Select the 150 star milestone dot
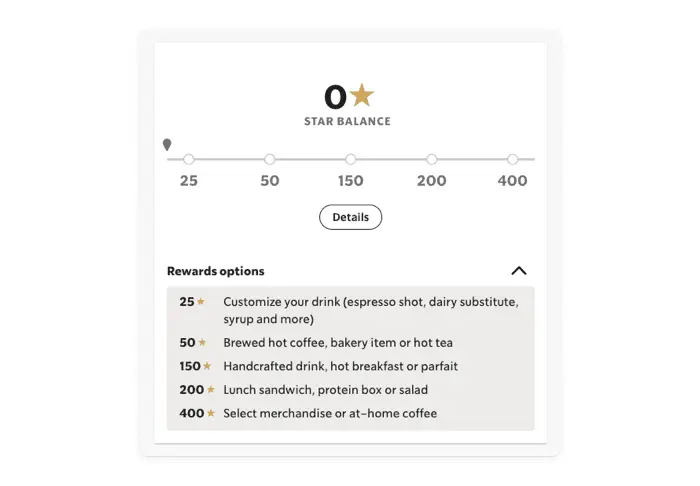This screenshot has height=486, width=700. click(351, 159)
